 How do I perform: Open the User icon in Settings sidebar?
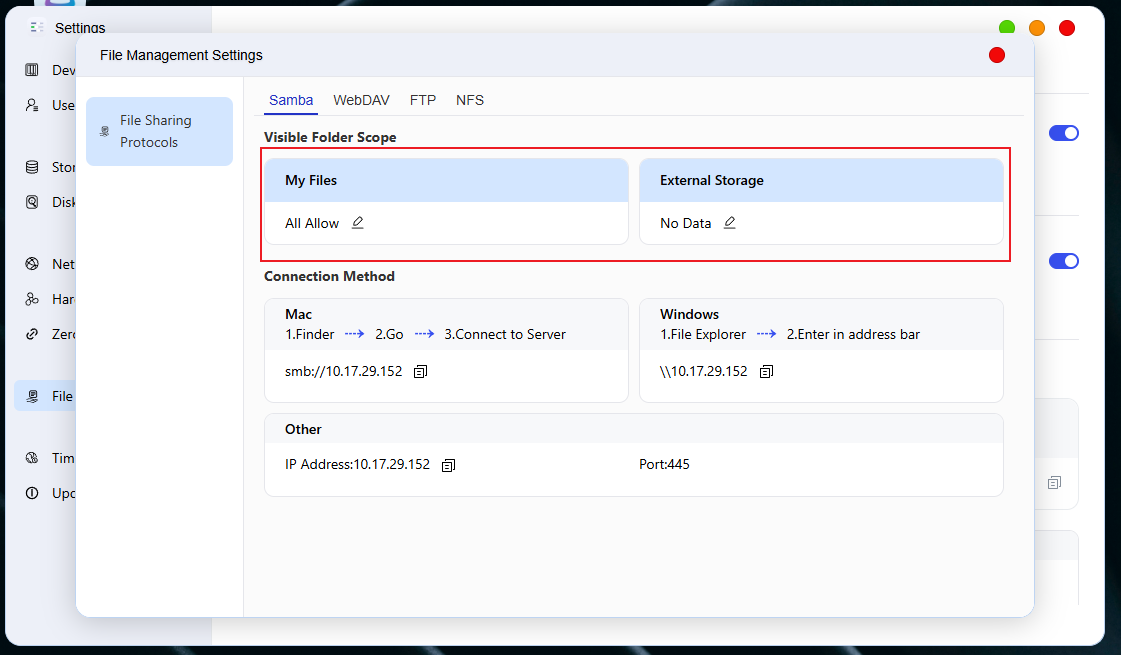pos(32,105)
